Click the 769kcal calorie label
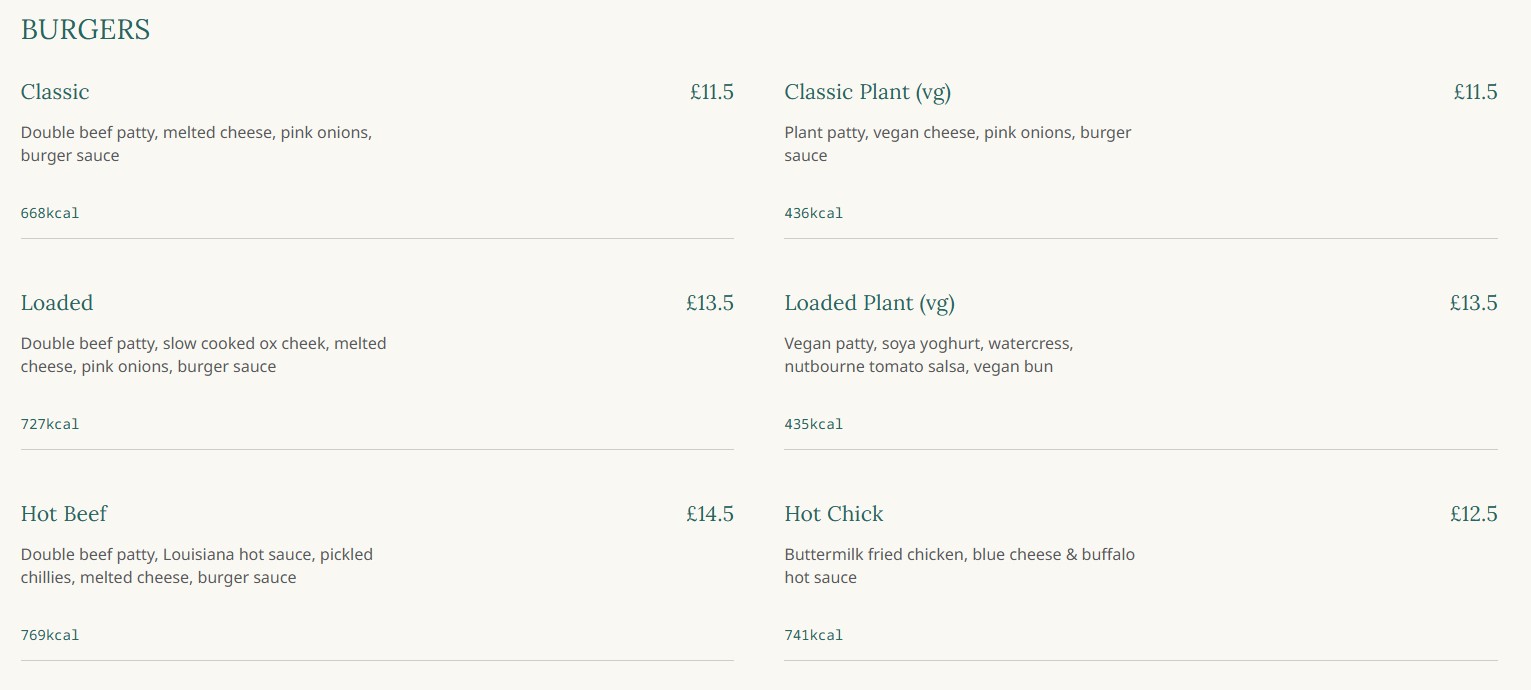Viewport: 1531px width, 690px height. (x=50, y=635)
